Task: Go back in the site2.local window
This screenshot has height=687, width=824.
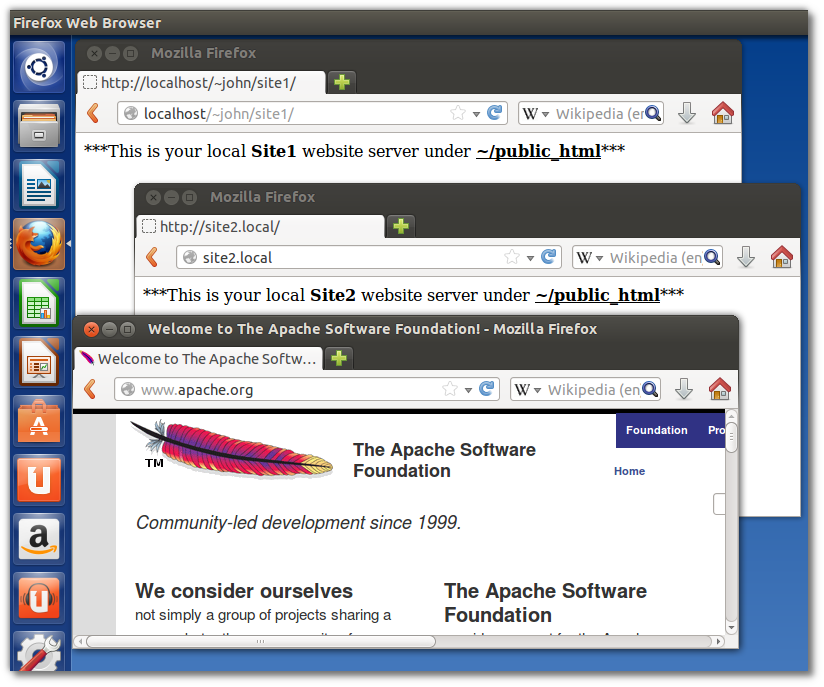Action: (152, 257)
